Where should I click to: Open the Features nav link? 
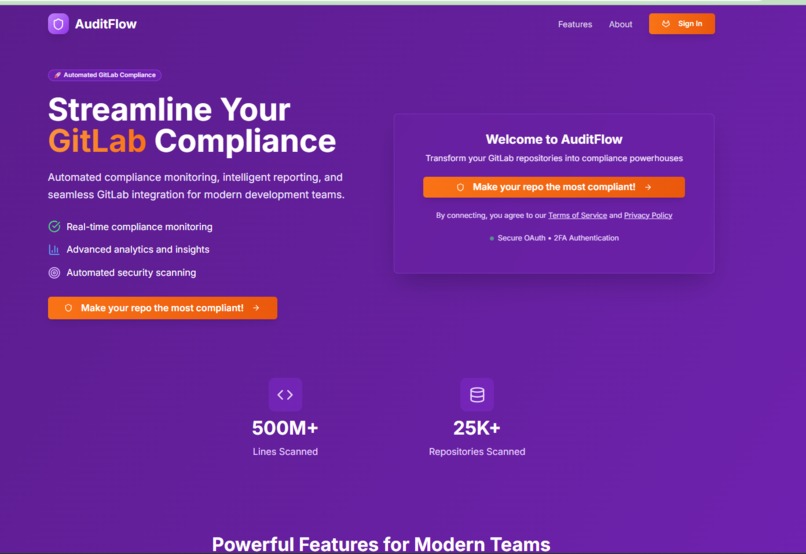tap(575, 24)
